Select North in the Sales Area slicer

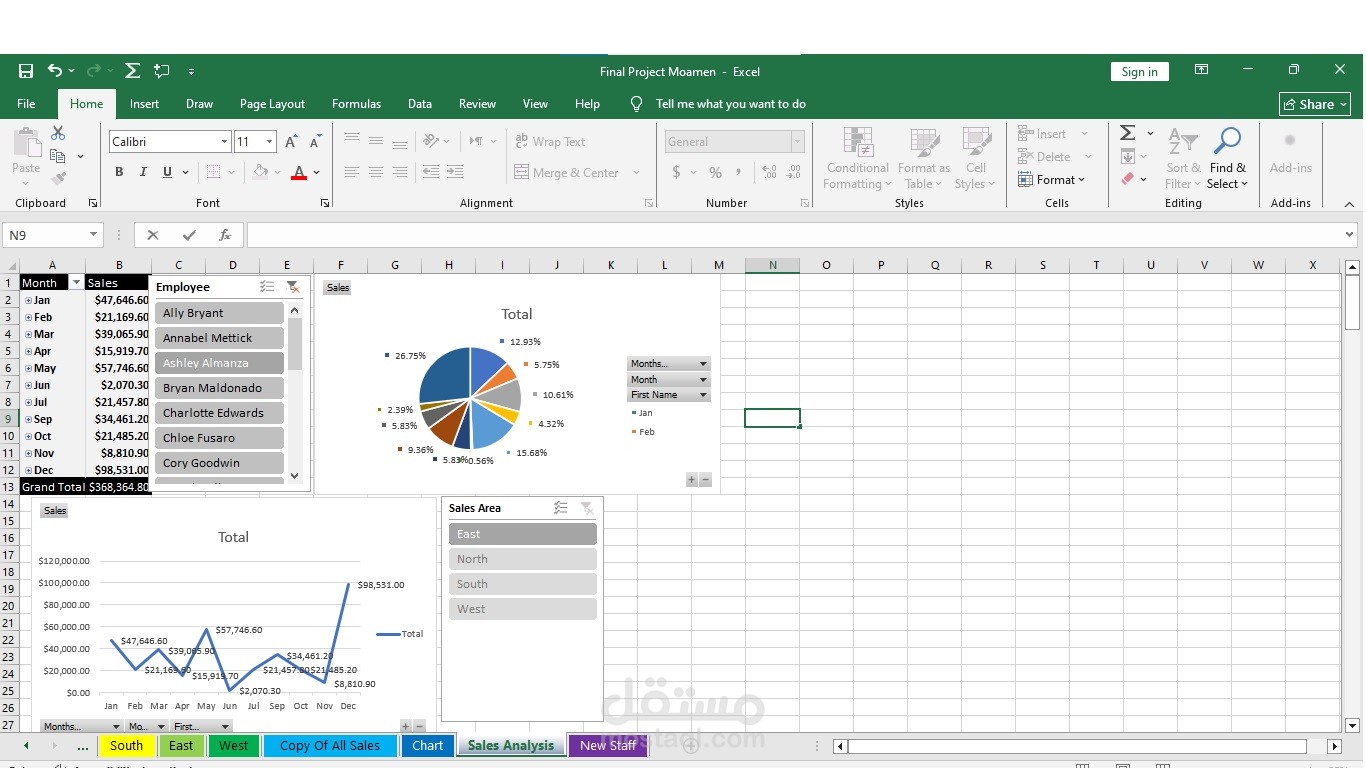coord(522,558)
